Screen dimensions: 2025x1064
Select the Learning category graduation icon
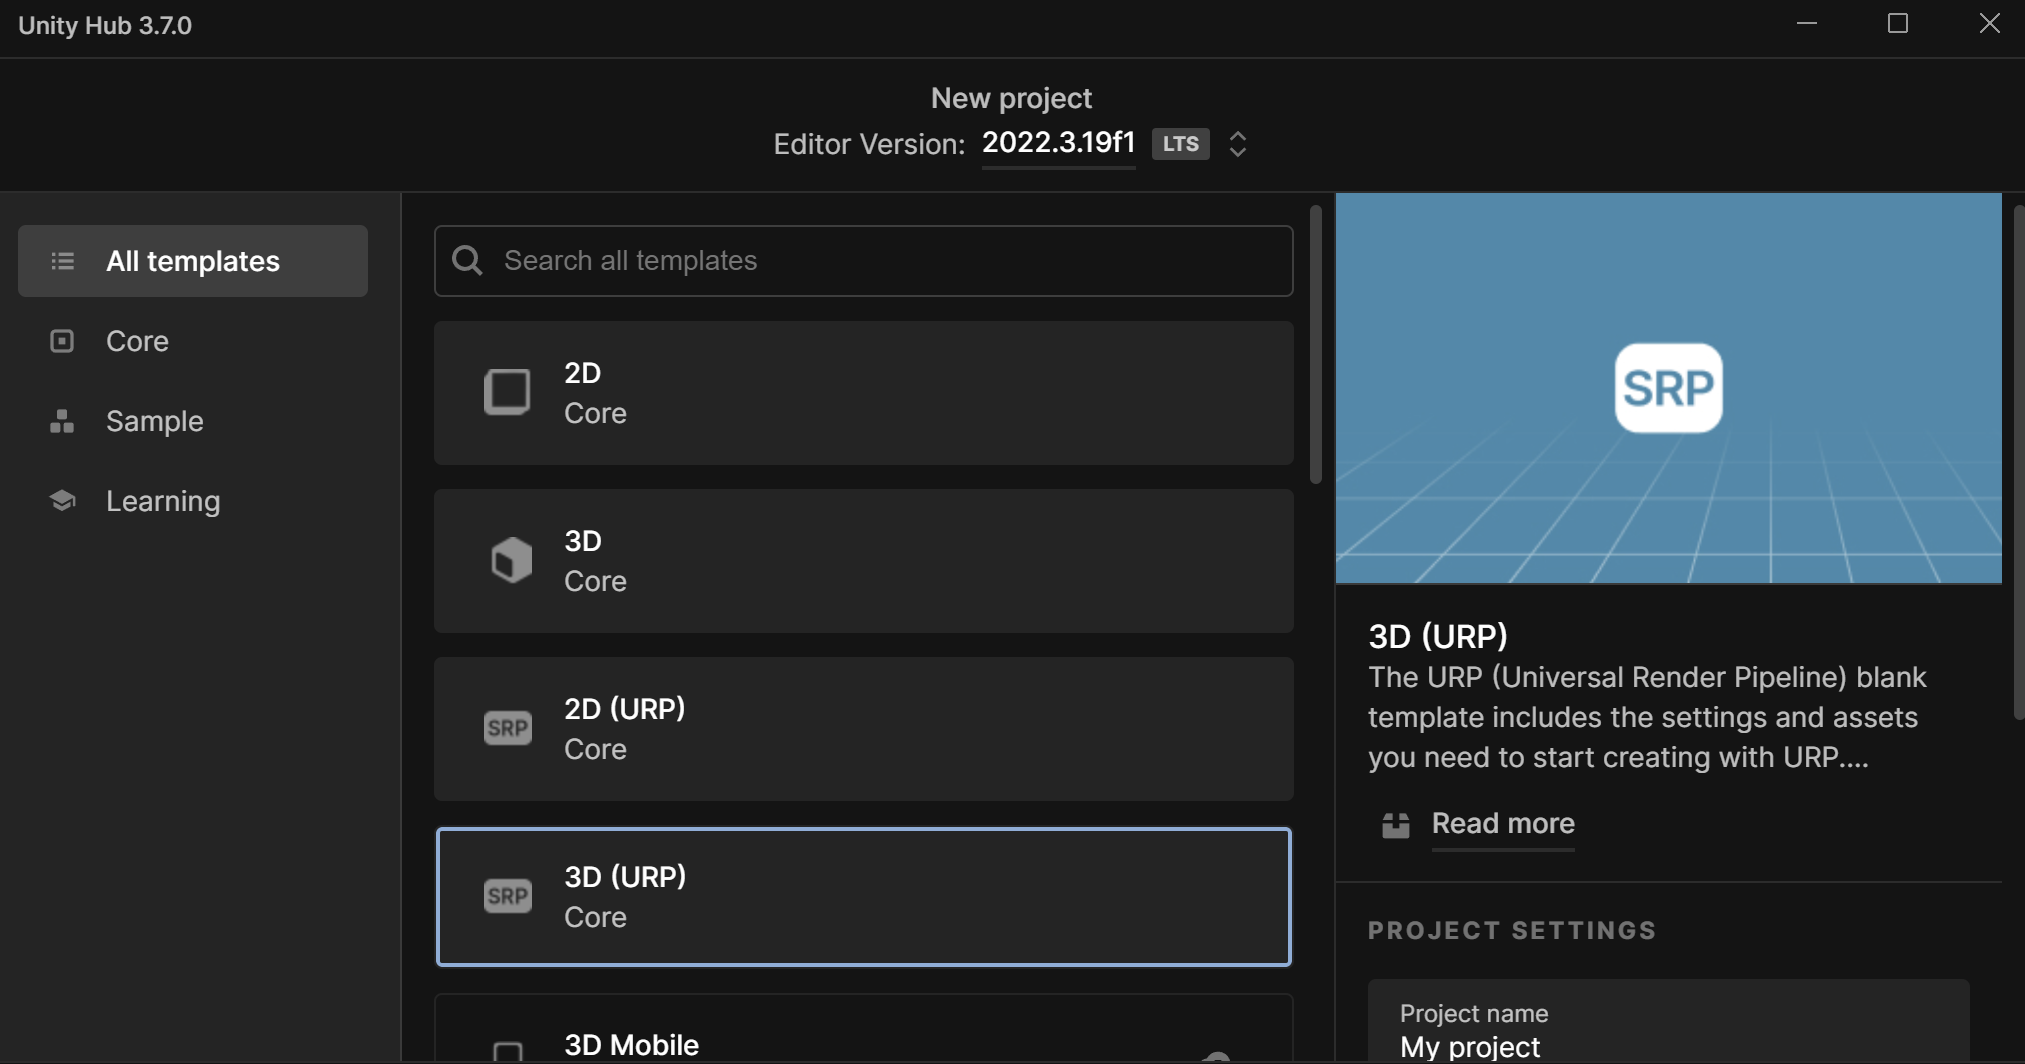click(62, 500)
